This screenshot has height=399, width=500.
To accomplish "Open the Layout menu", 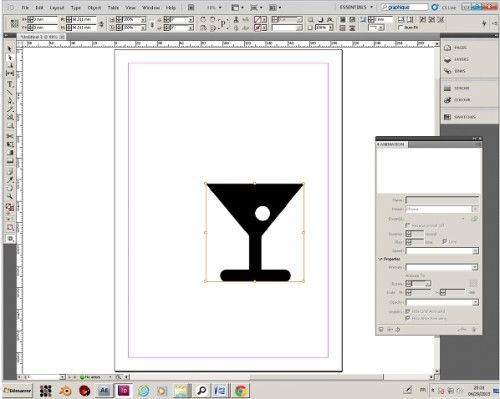I will coord(57,7).
